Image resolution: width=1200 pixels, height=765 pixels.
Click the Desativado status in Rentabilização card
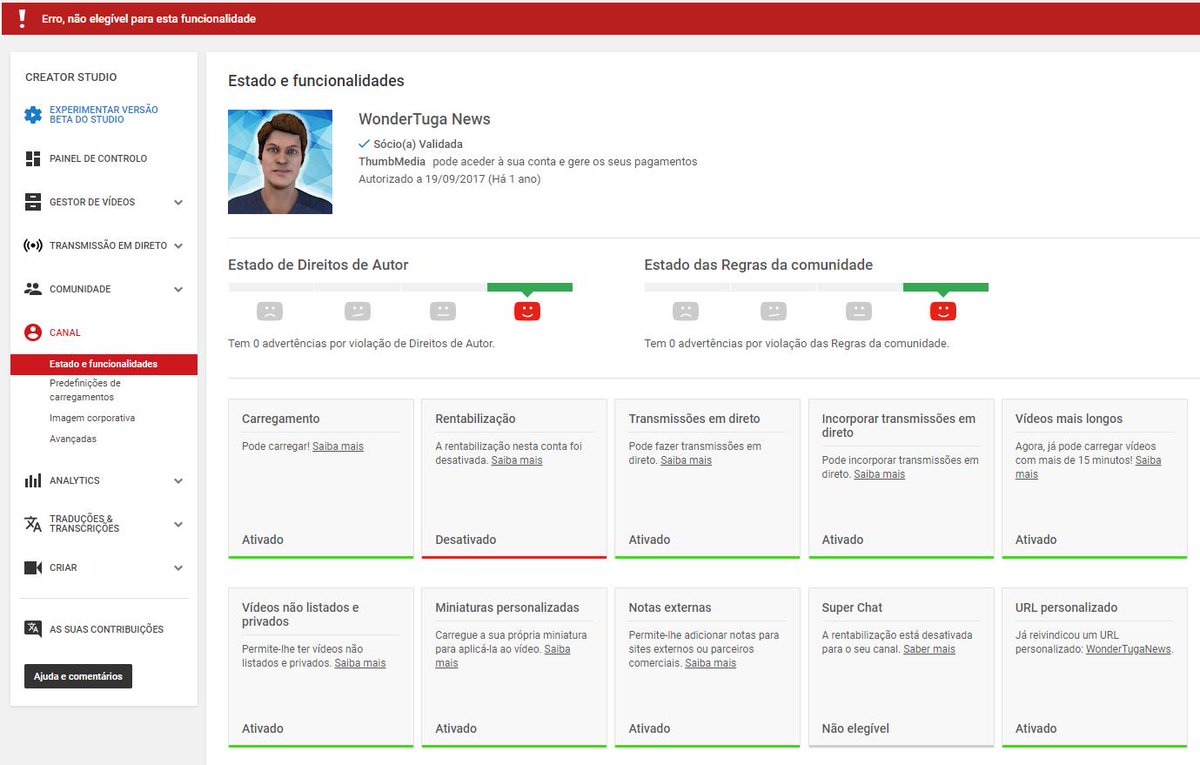[466, 540]
